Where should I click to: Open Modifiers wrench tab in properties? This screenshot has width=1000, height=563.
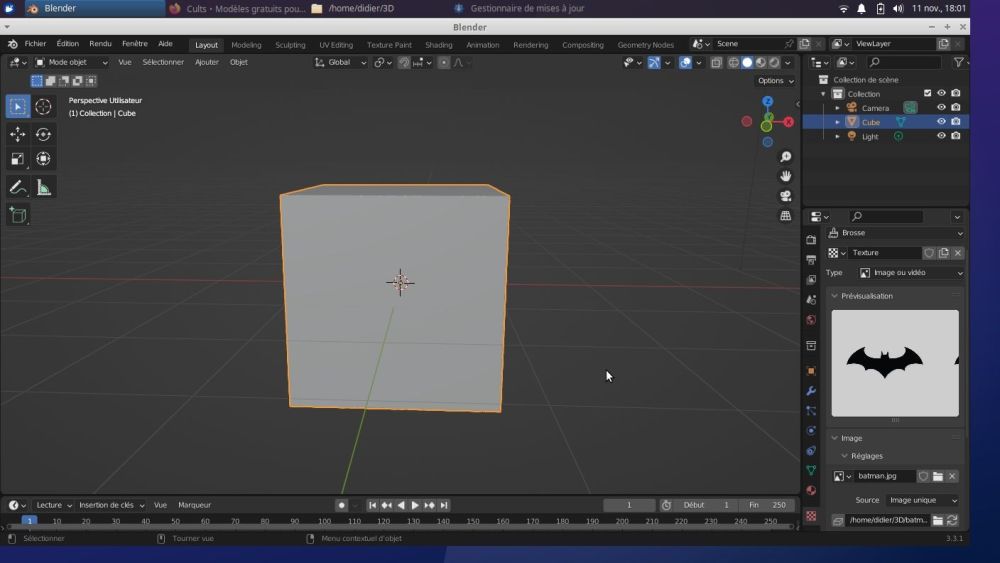click(x=811, y=390)
